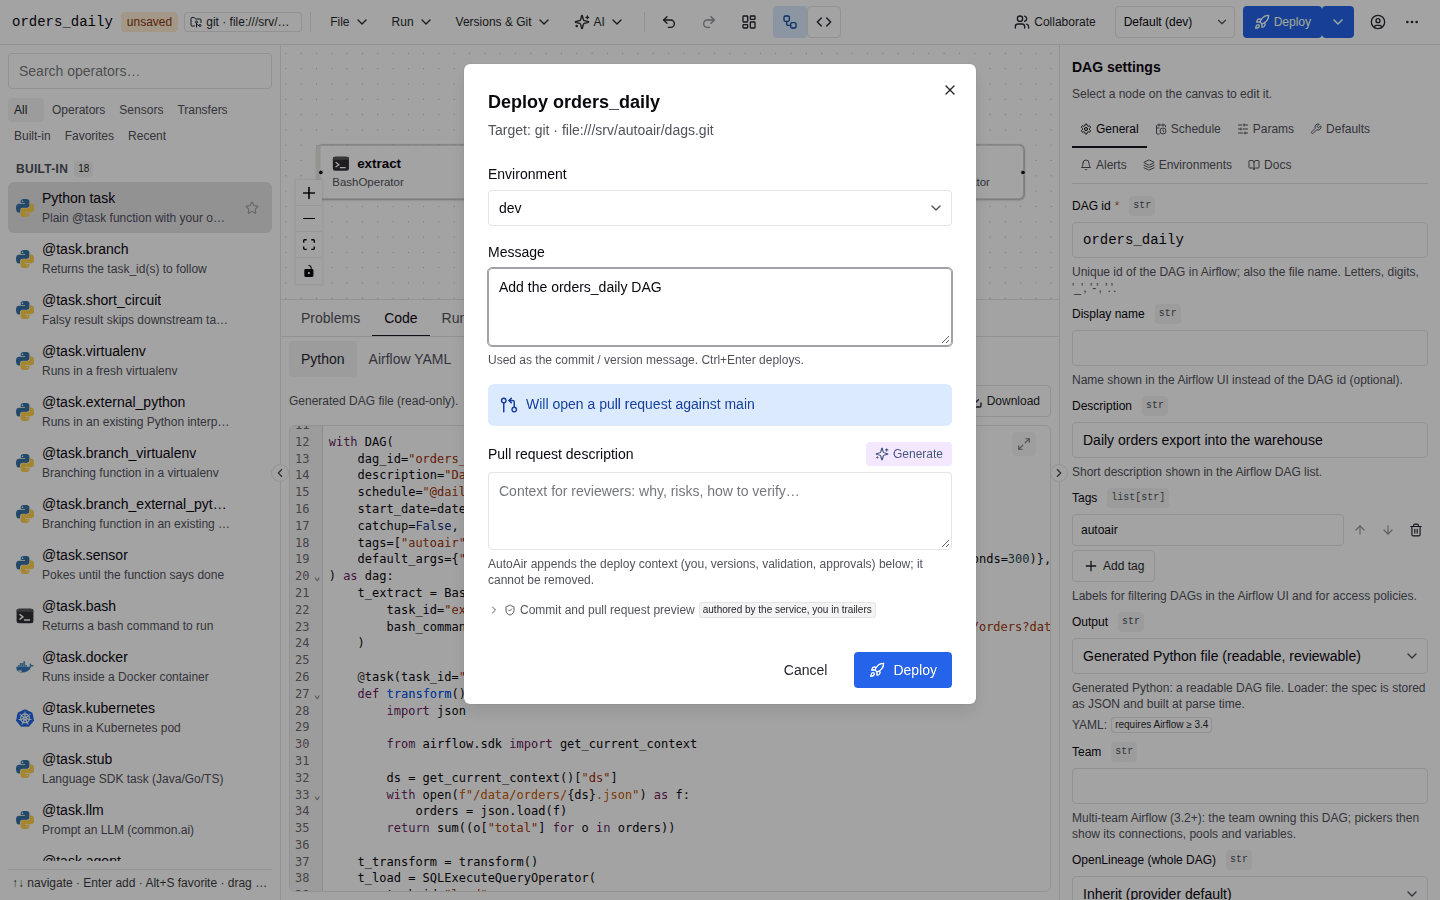Click the undo arrow icon in toolbar
Viewport: 1440px width, 900px height.
pyautogui.click(x=669, y=22)
